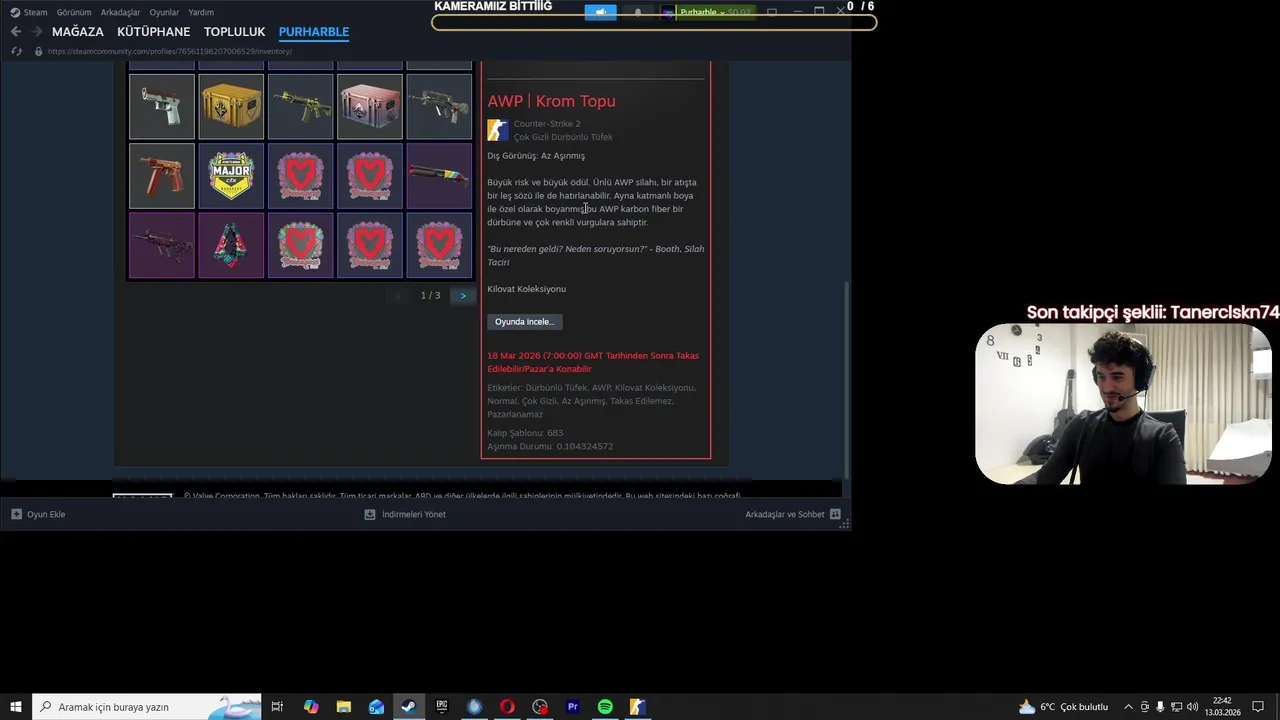The width and height of the screenshot is (1280, 720).
Task: Open the Oyunlar menu
Action: pyautogui.click(x=164, y=12)
